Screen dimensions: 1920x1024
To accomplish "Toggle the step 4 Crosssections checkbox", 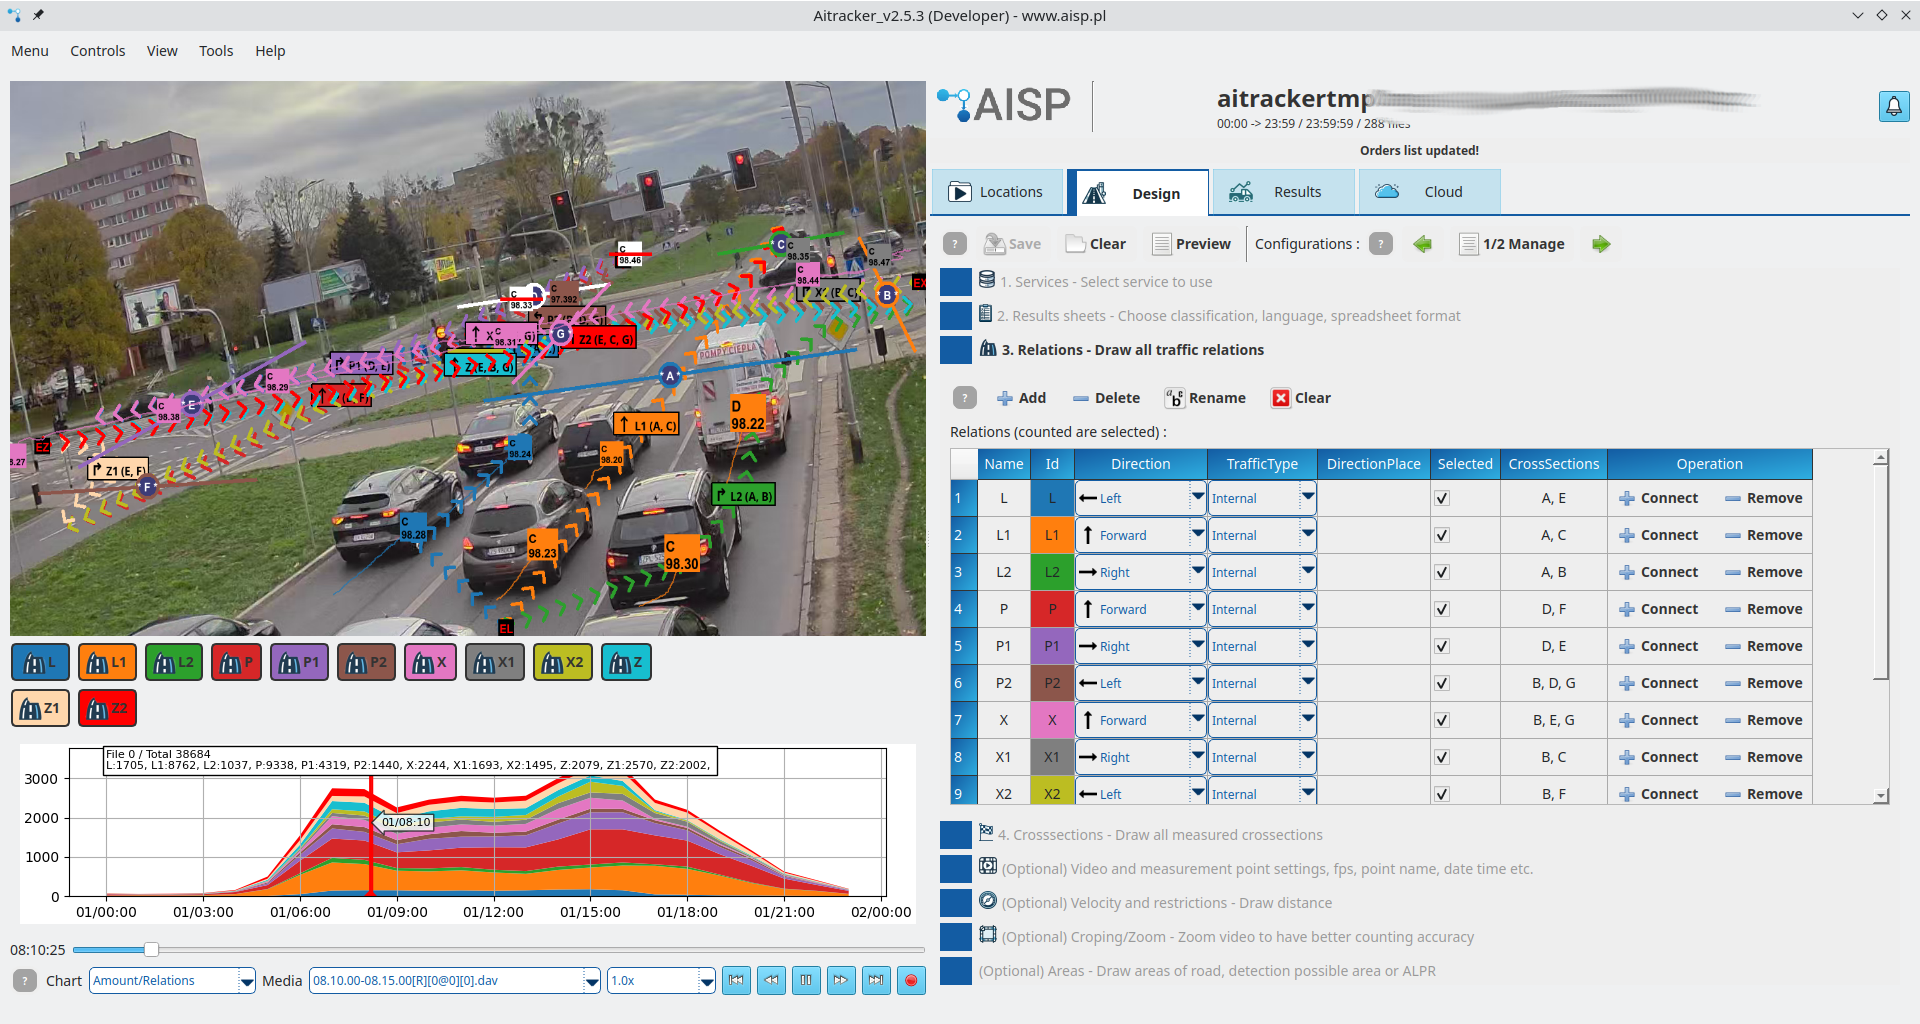I will pos(956,834).
